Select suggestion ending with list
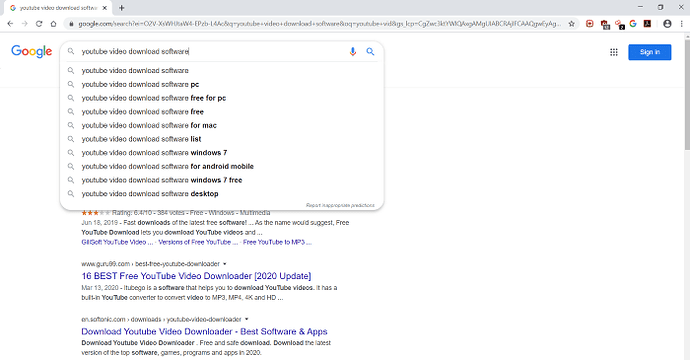The height and width of the screenshot is (360, 690). 222,139
